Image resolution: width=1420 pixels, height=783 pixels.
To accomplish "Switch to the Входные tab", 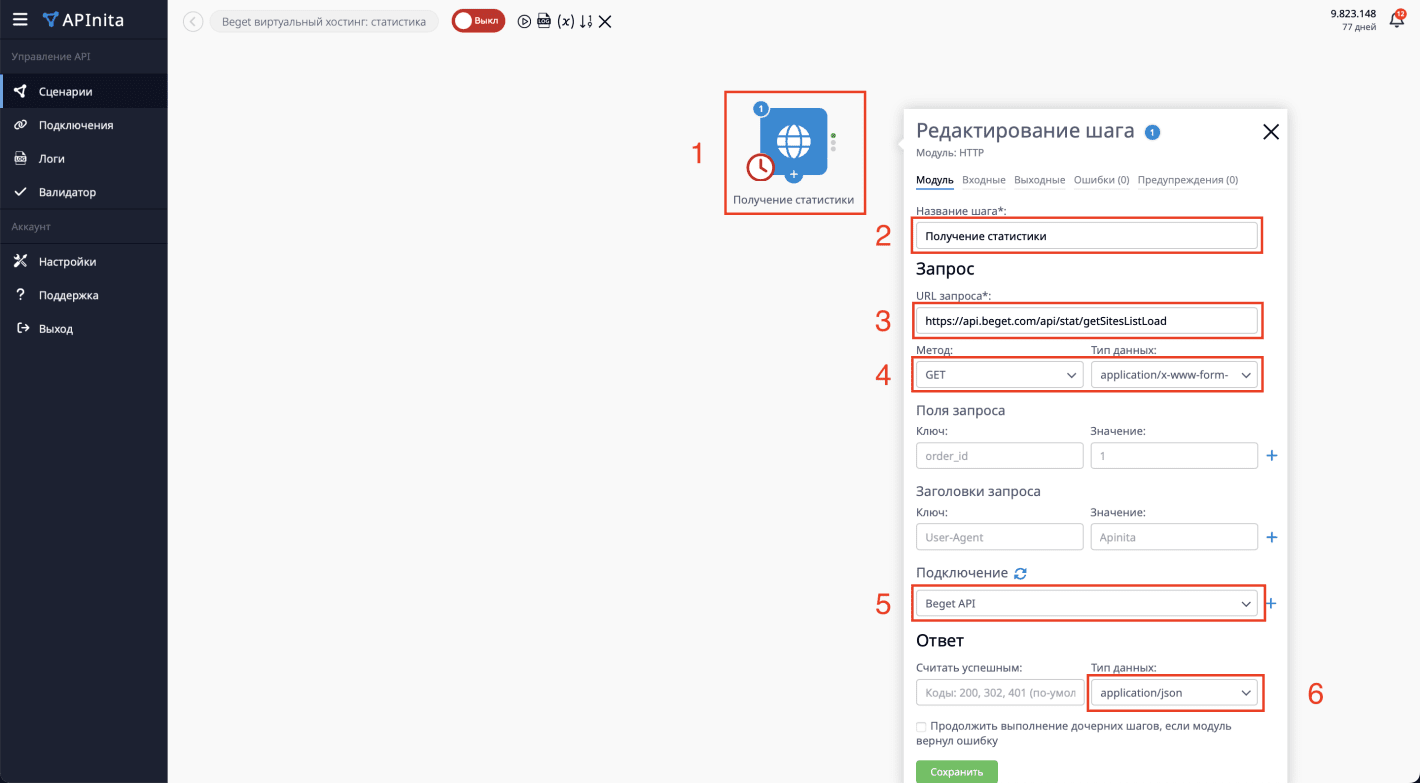I will (x=983, y=180).
